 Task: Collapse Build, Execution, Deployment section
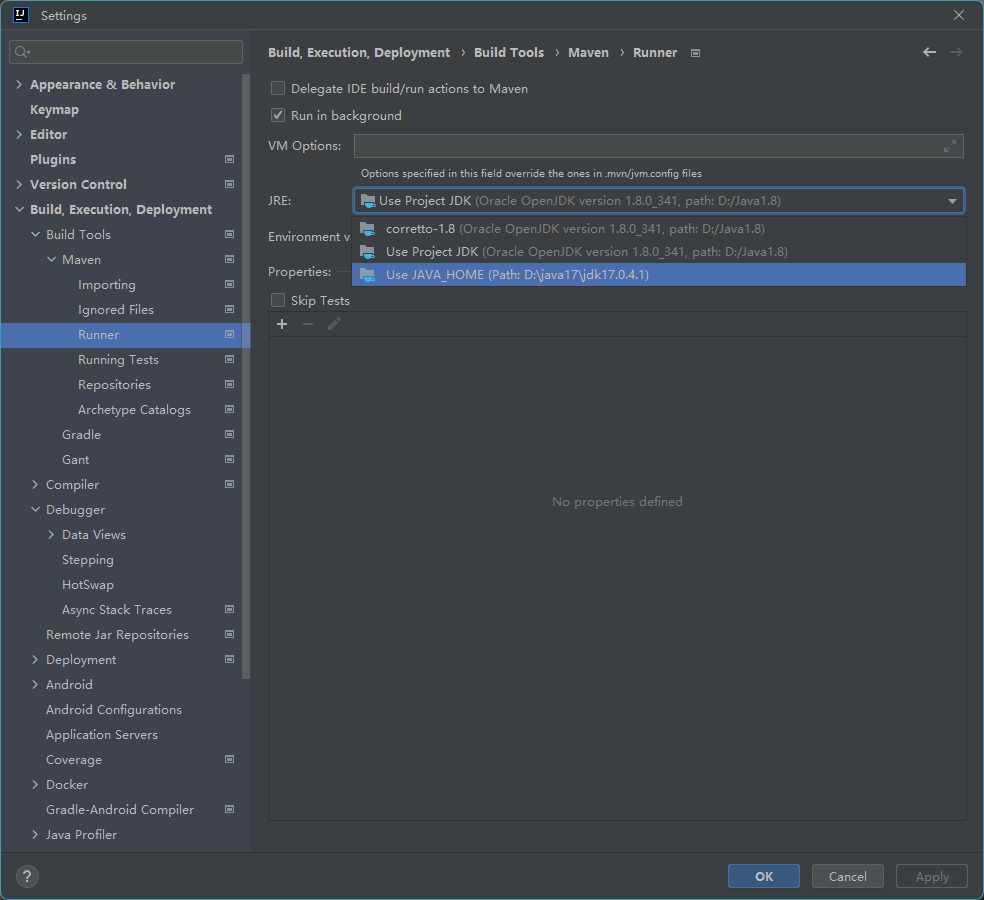point(19,210)
